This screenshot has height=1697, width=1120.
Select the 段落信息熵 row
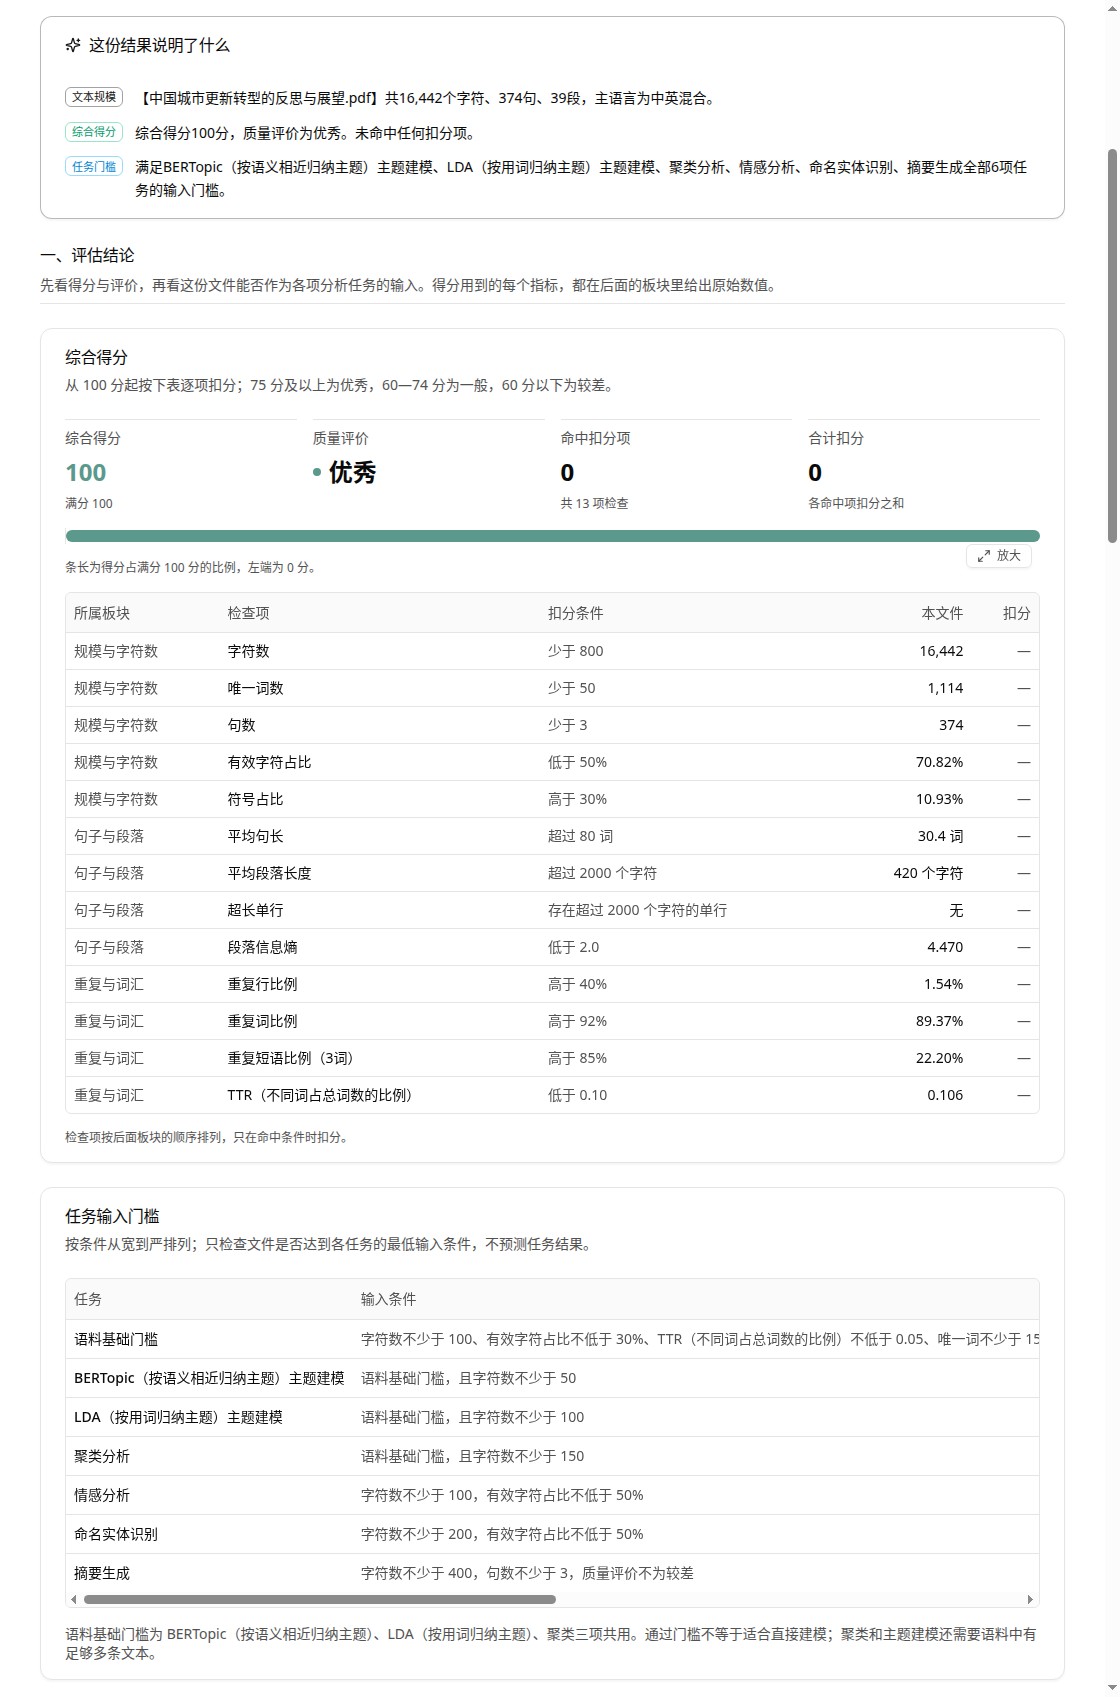552,947
